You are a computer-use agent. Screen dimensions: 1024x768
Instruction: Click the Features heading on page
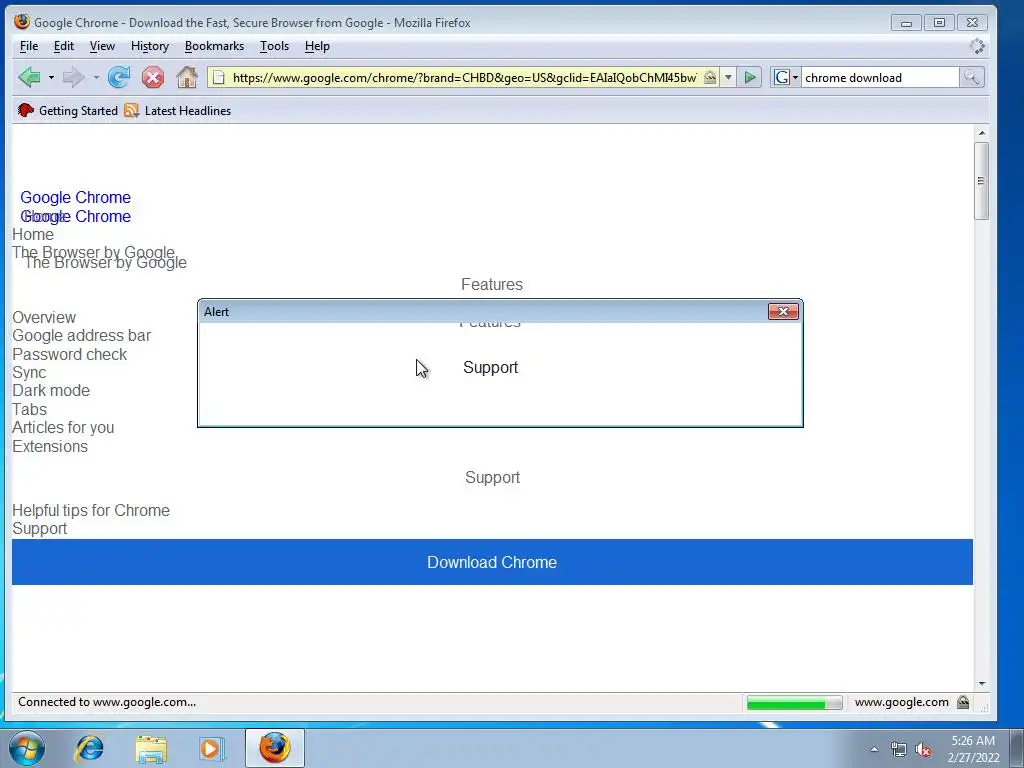[x=492, y=285]
